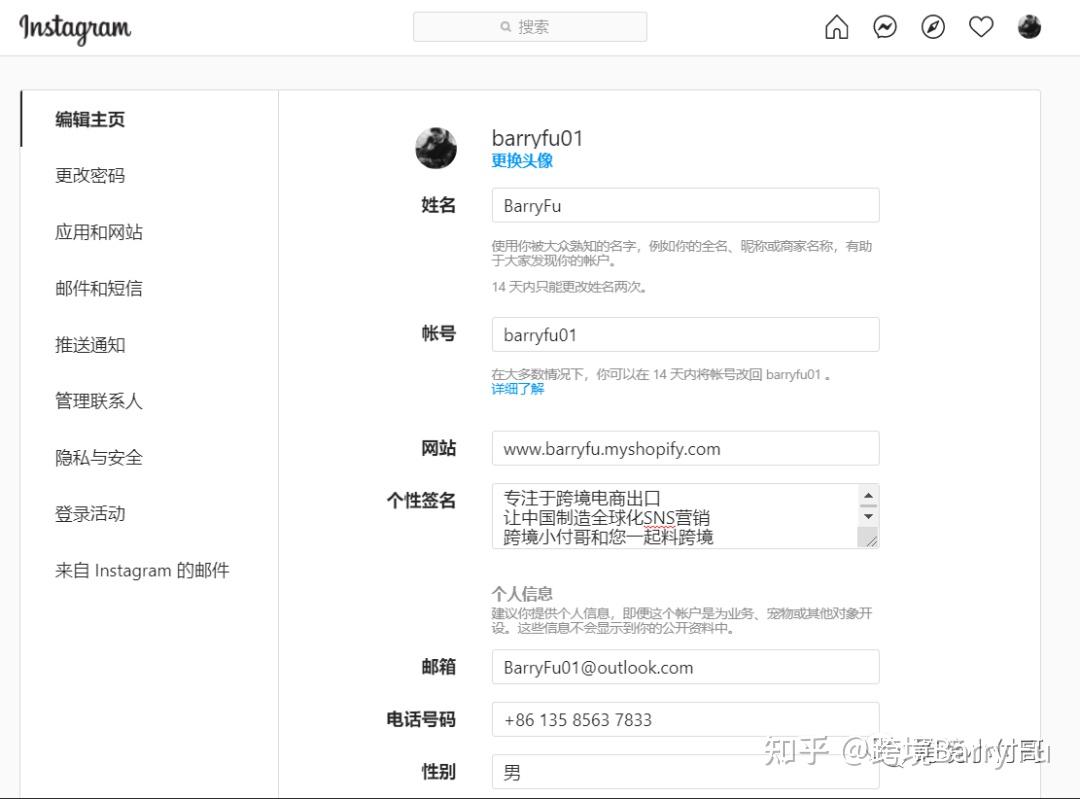The width and height of the screenshot is (1080, 799).
Task: Click the 姓名 field containing BarryFu
Action: click(x=685, y=205)
